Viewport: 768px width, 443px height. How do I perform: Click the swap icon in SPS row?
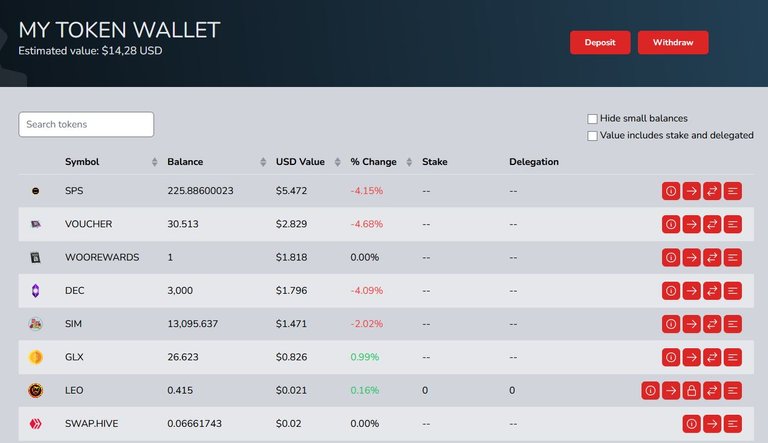coord(712,191)
